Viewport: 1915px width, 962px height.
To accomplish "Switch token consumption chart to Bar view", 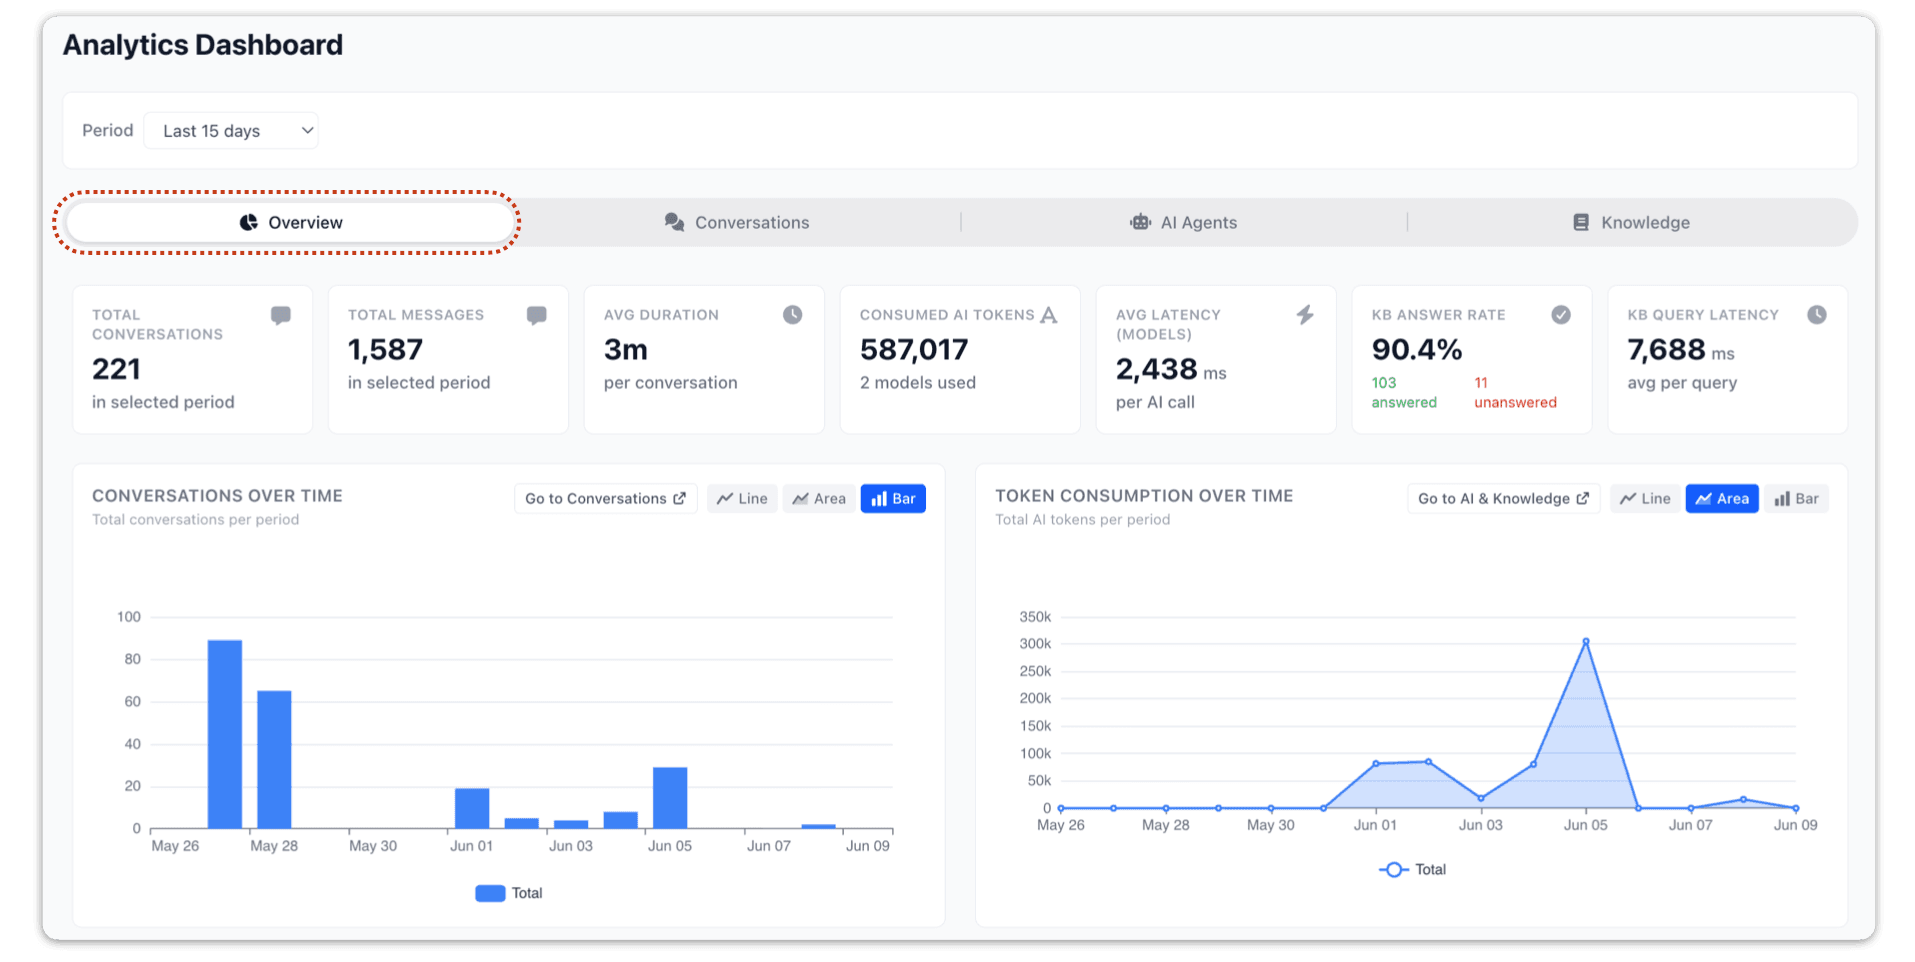I will click(1797, 498).
